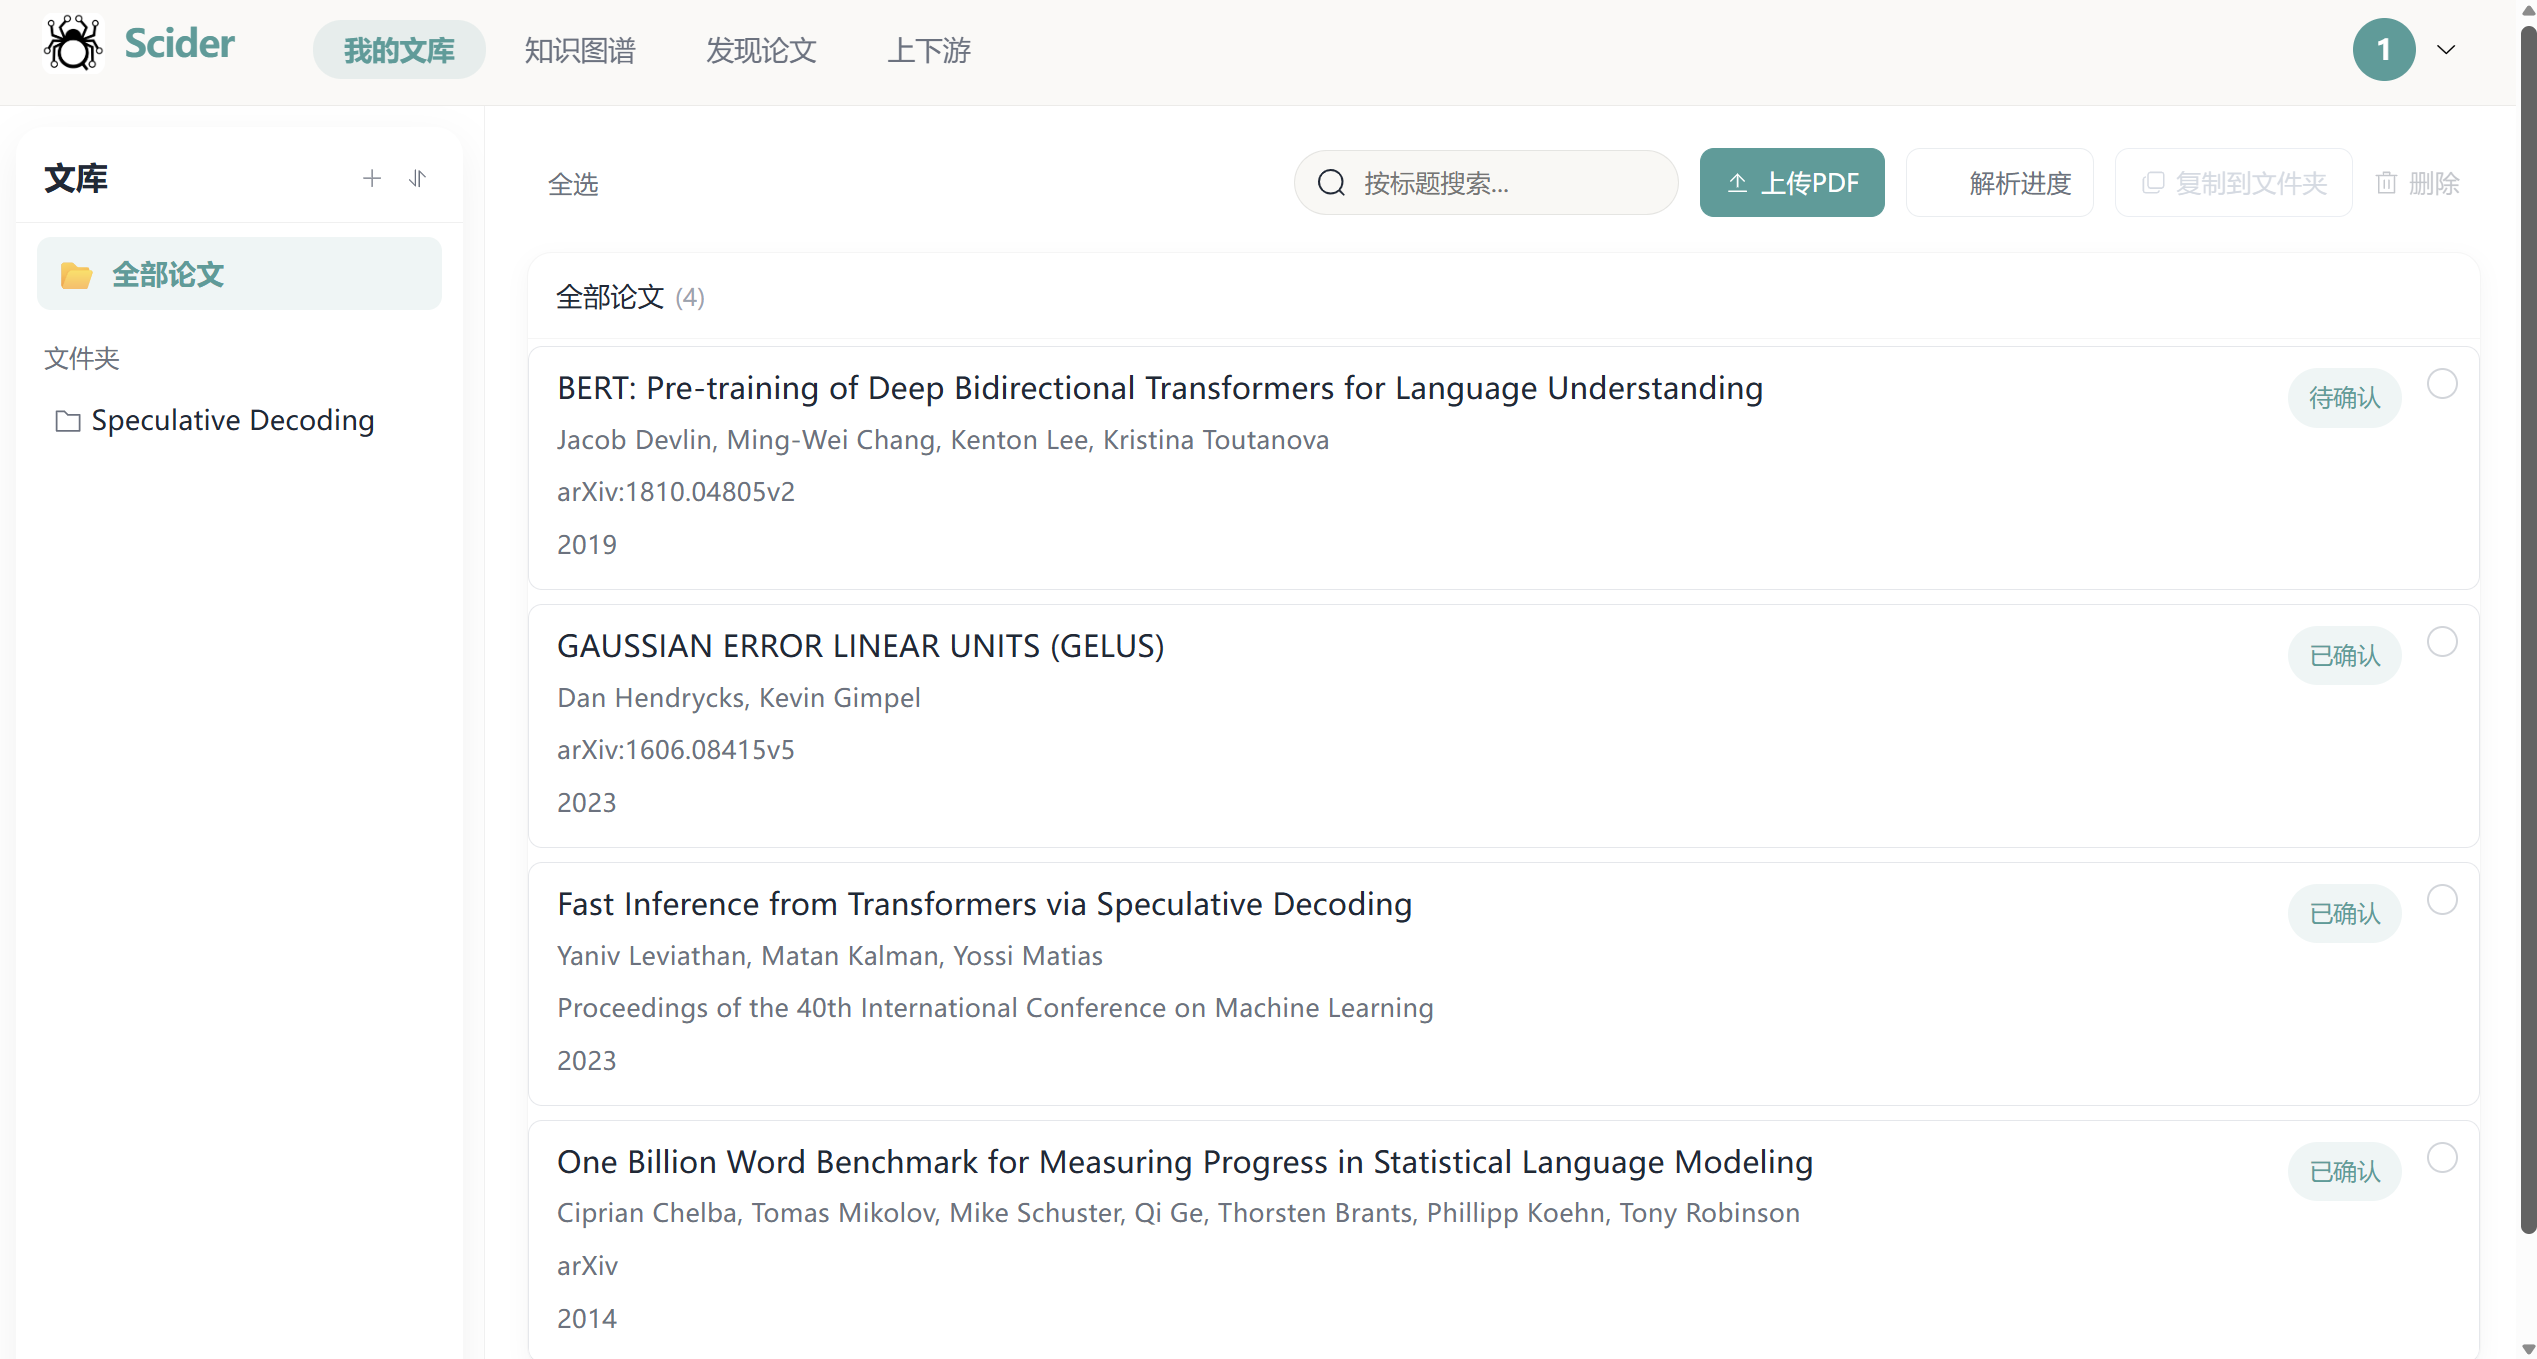Click the yellow folder icon of 全部论文
This screenshot has width=2537, height=1359.
click(x=76, y=275)
